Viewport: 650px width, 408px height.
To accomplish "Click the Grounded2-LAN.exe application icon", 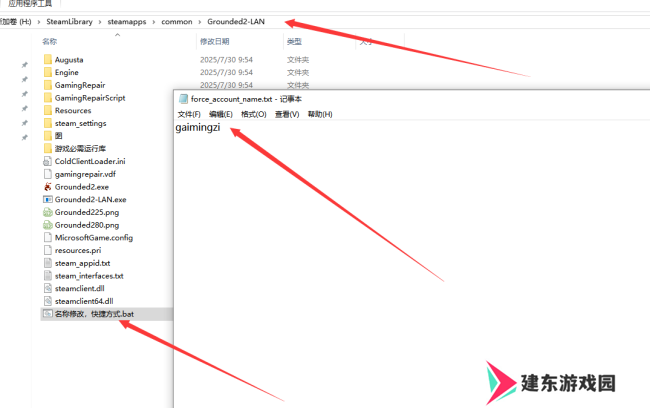I will click(x=48, y=199).
